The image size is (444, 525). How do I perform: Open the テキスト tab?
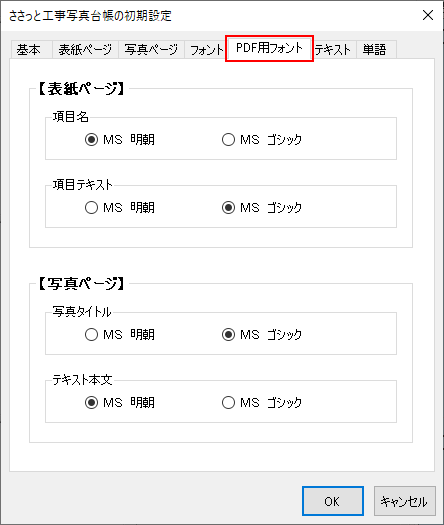point(334,50)
